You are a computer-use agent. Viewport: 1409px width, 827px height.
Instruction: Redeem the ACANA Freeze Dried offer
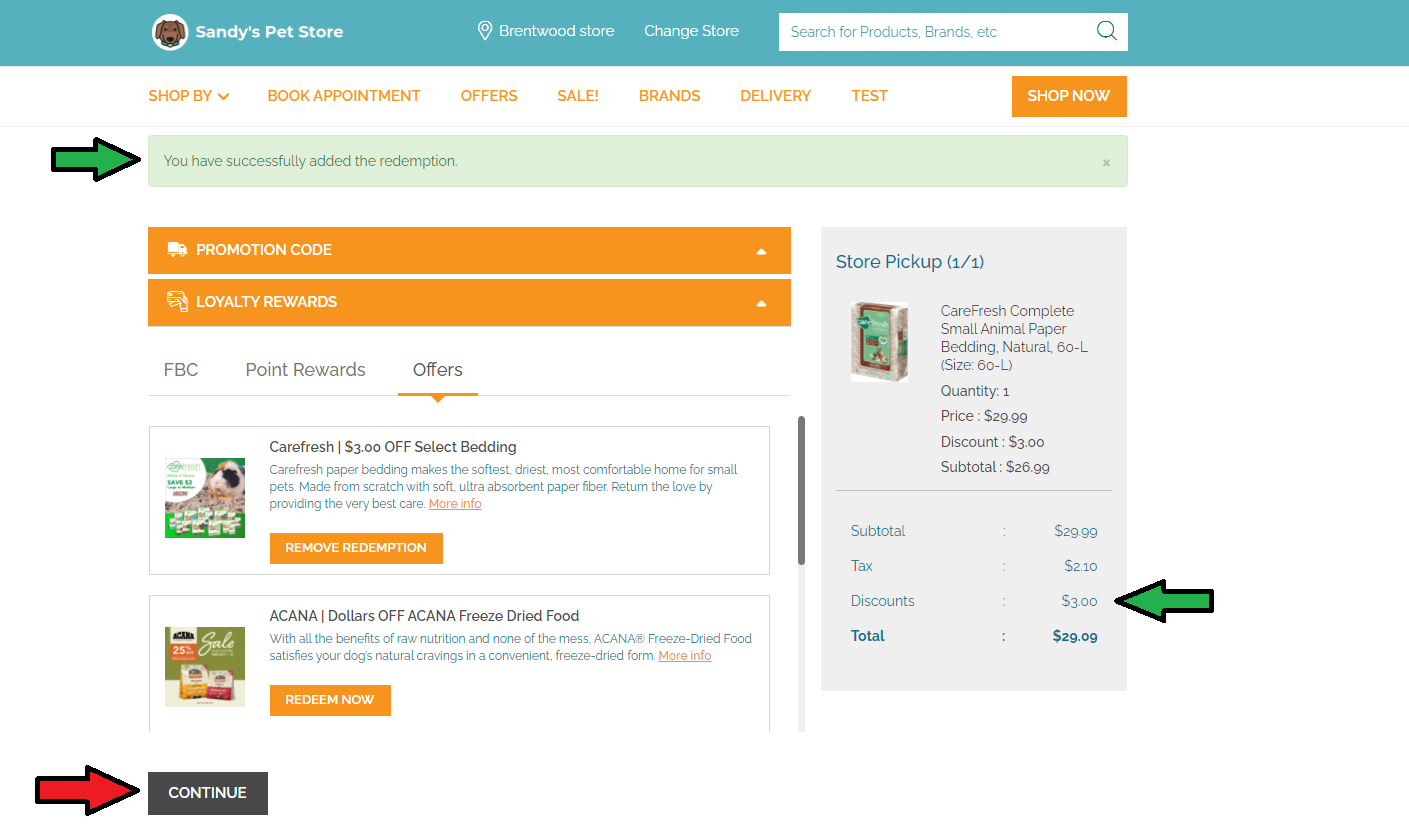[330, 700]
